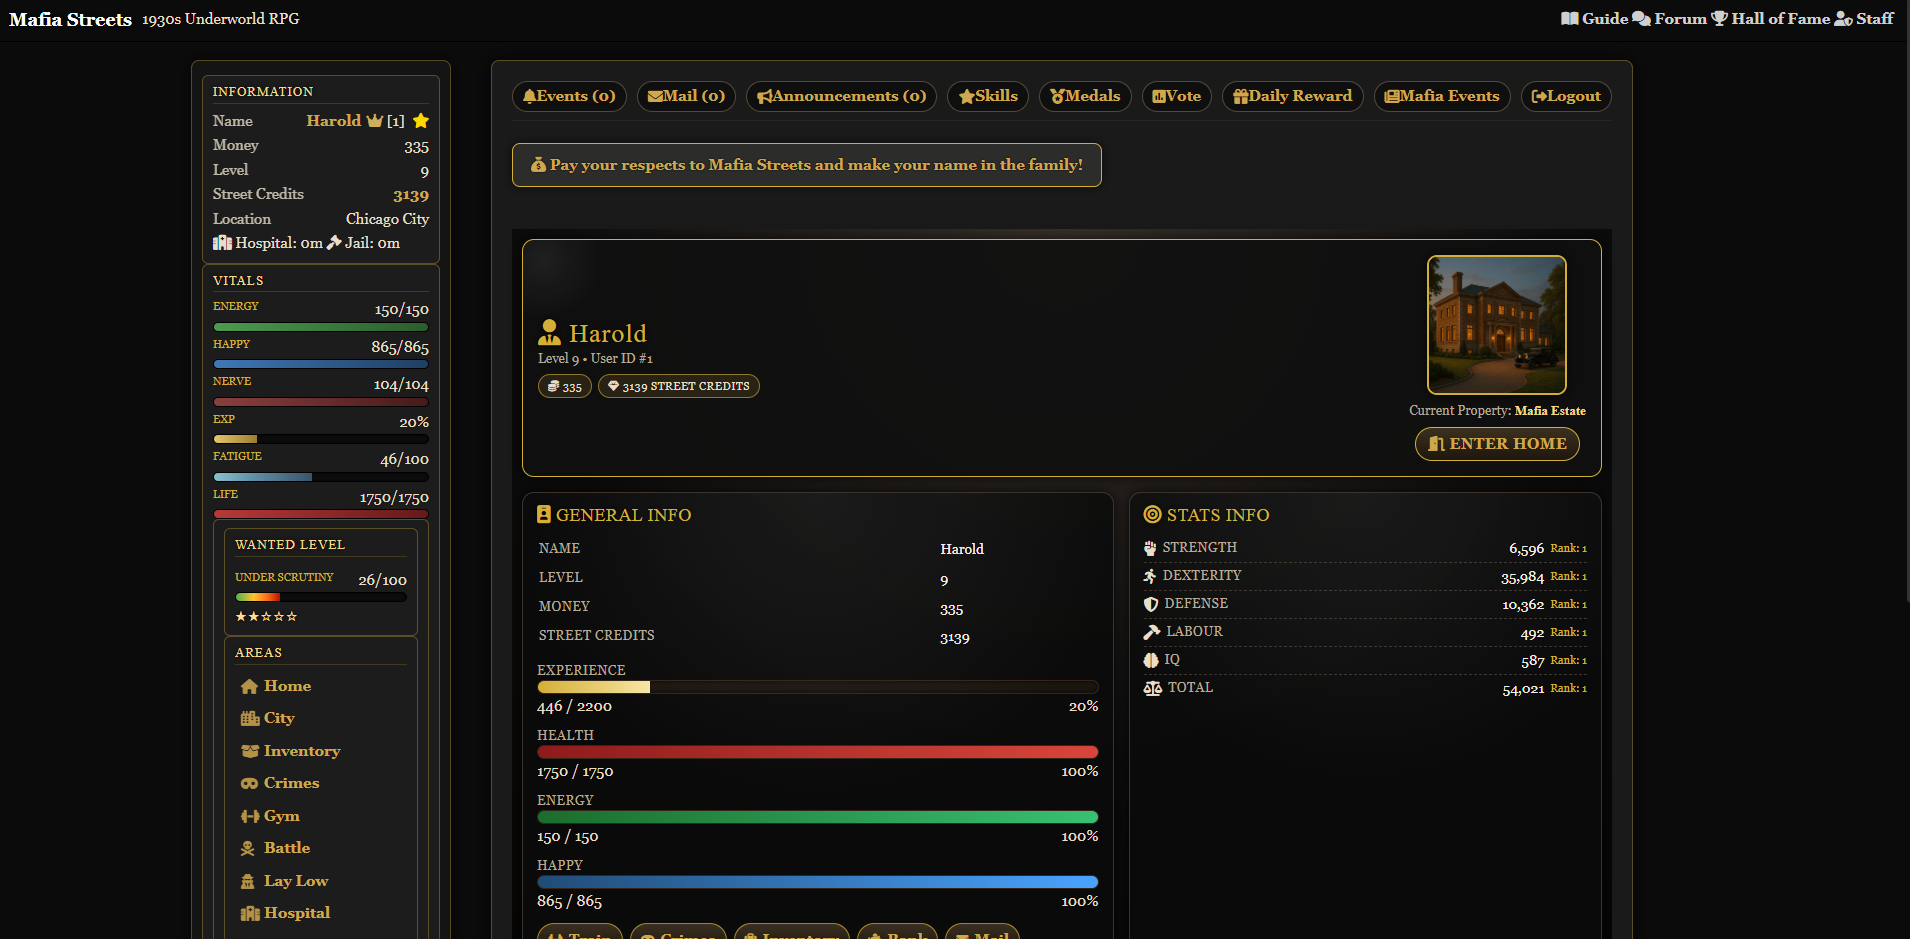Open the Hall of Fame link
The image size is (1910, 939).
tap(1770, 19)
